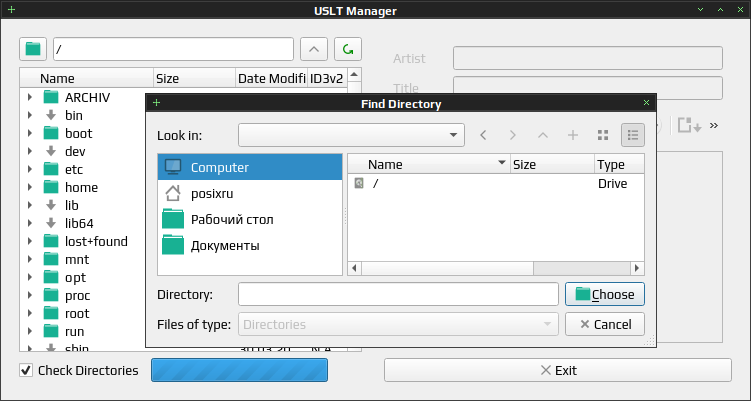
Task: Show more toolbar items via double chevron
Action: click(x=714, y=126)
